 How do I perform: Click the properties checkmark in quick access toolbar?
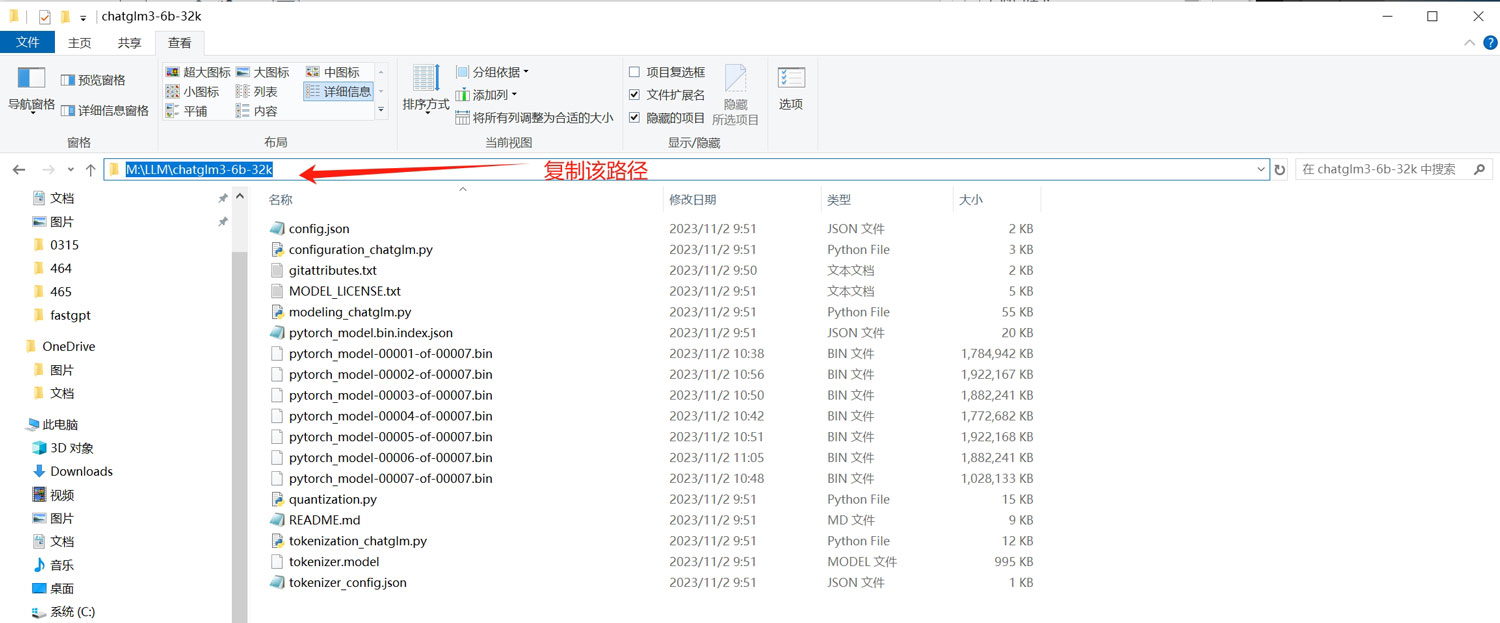tap(45, 17)
